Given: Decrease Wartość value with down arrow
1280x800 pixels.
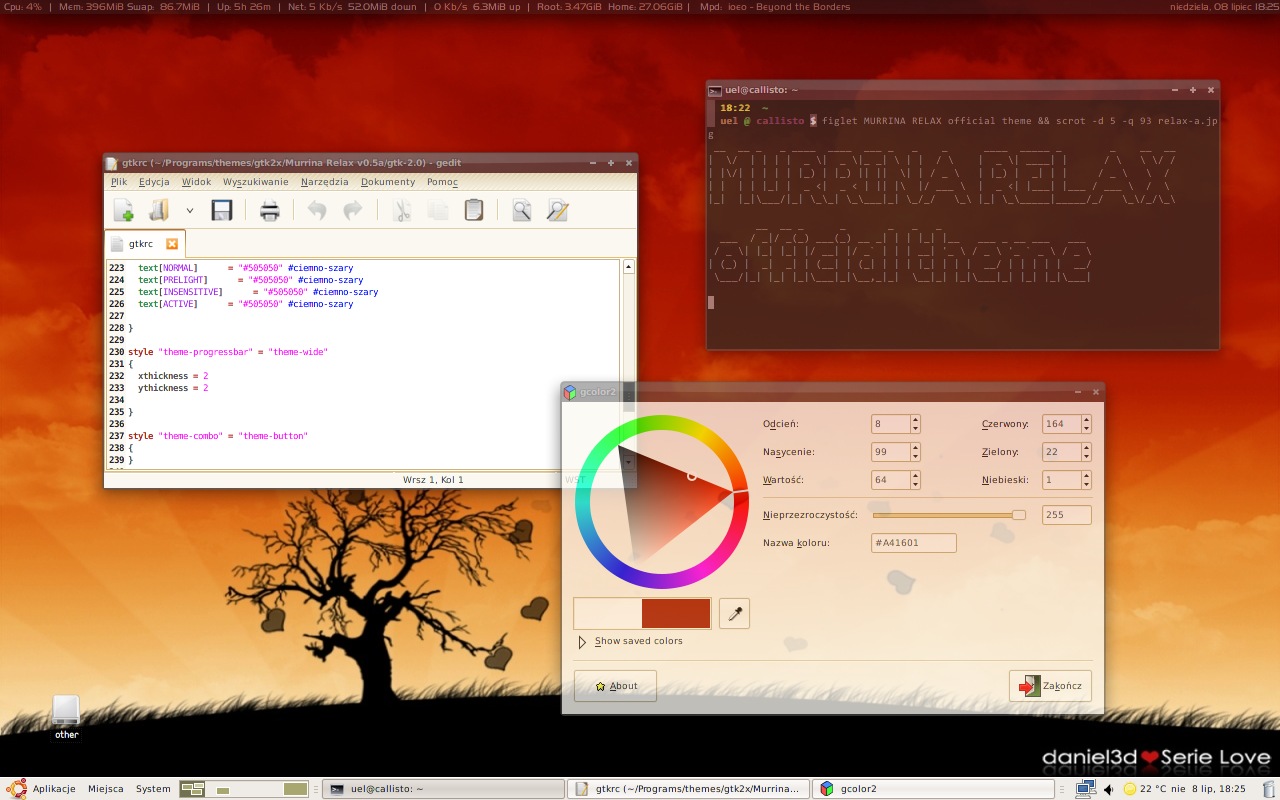Looking at the screenshot, I should 915,484.
